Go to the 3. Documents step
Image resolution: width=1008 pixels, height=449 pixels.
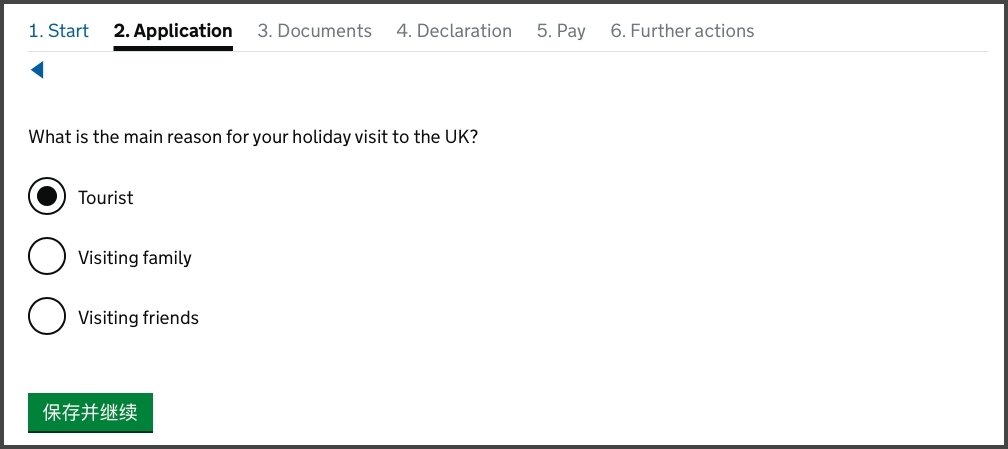point(314,31)
